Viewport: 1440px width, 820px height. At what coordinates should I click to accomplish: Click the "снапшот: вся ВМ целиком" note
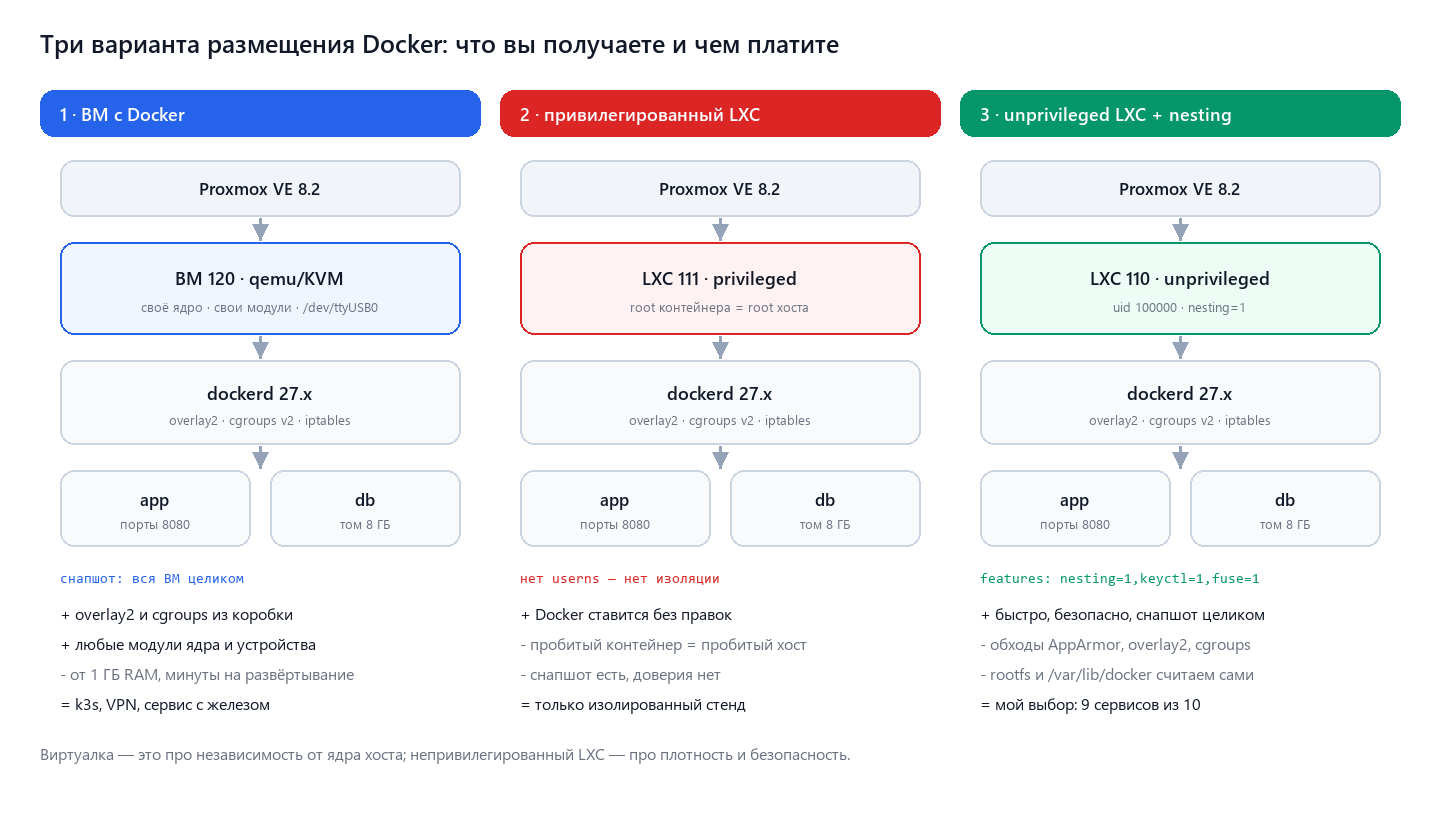click(x=152, y=578)
